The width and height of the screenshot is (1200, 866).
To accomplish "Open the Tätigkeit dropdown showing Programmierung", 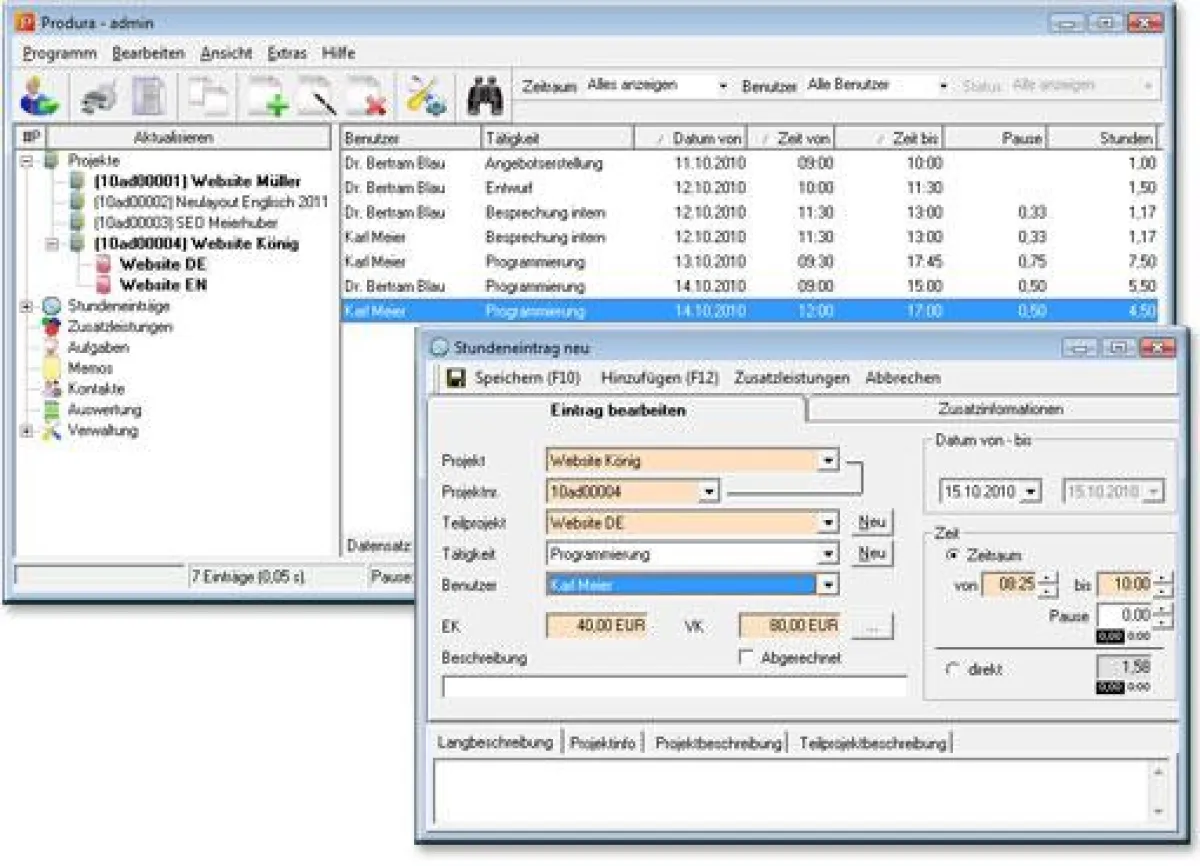I will [x=830, y=553].
